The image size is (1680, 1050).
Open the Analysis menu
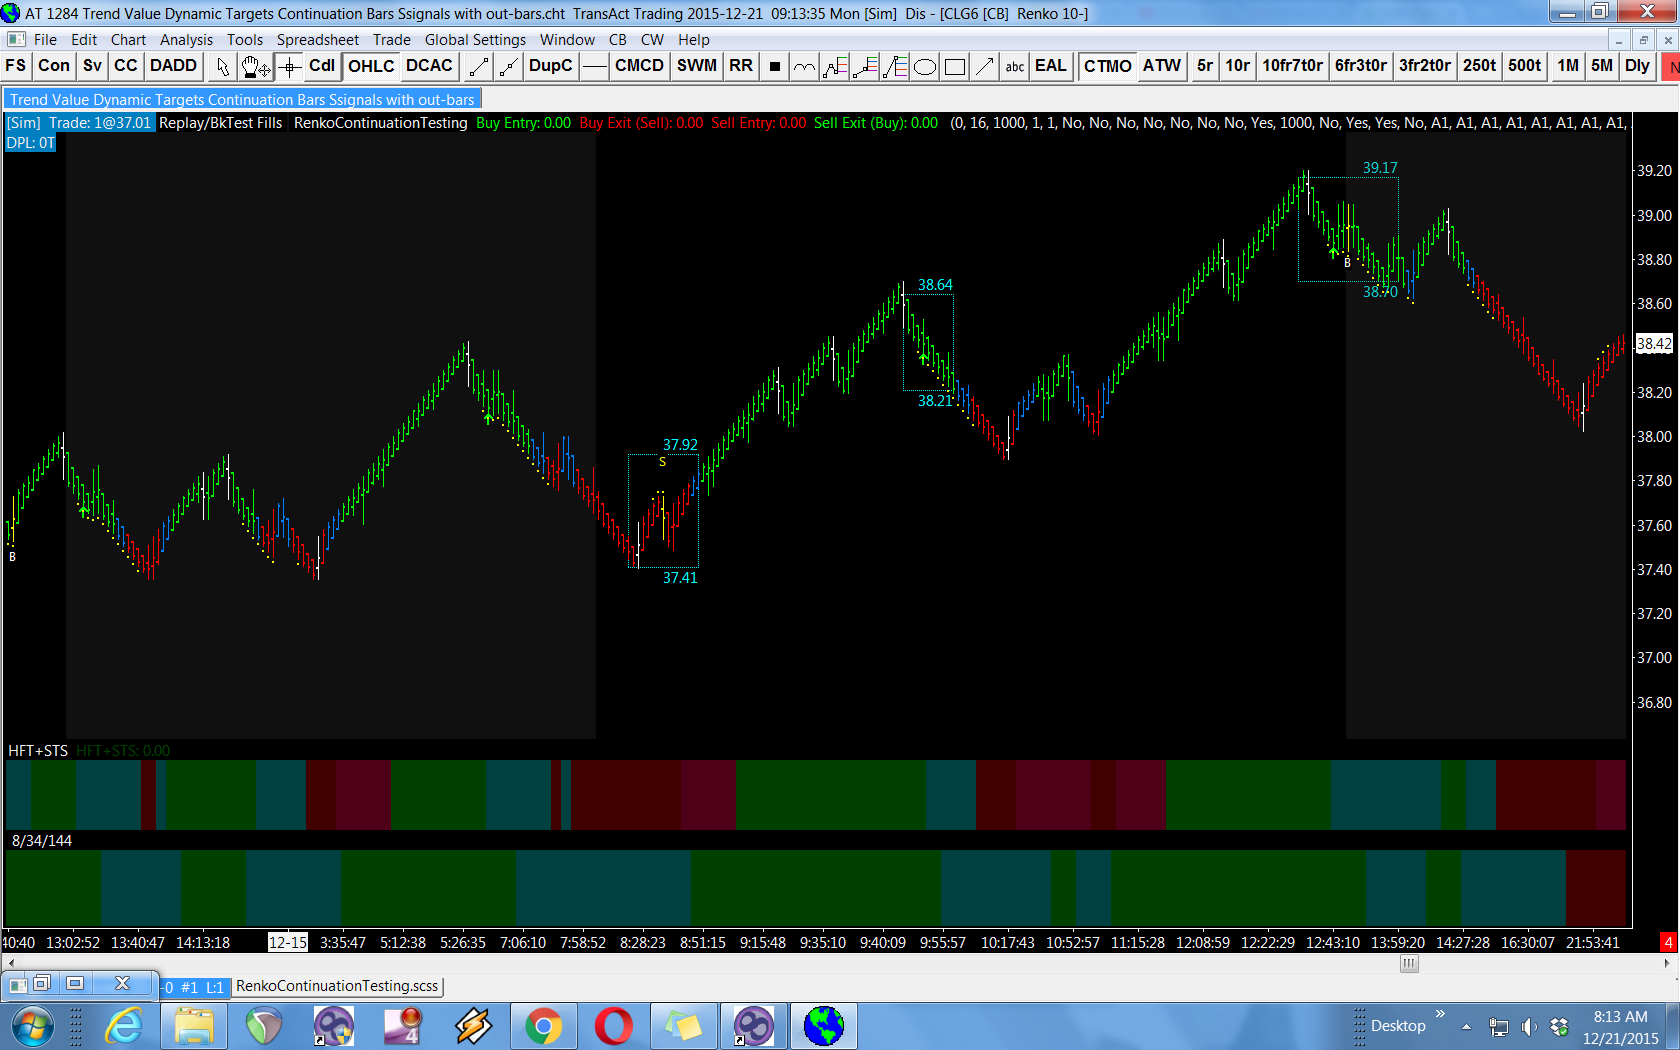pyautogui.click(x=186, y=40)
